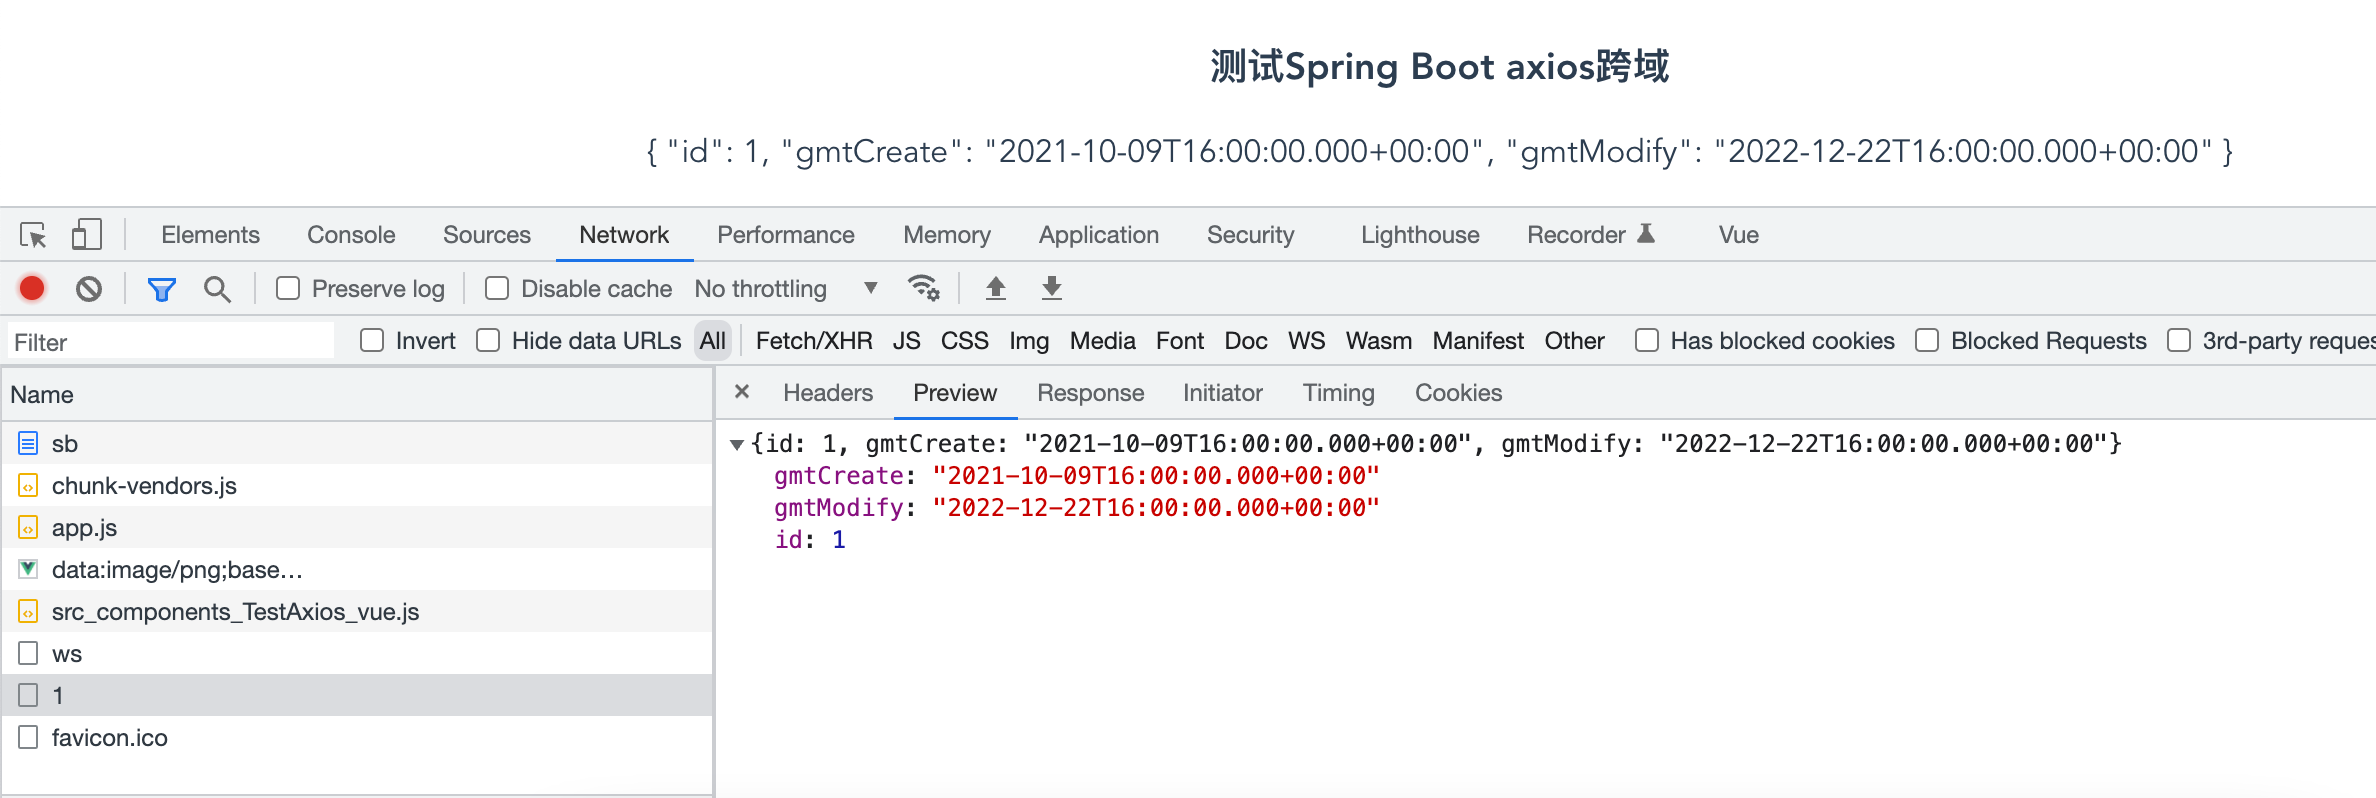Click the document icon beside sb
The height and width of the screenshot is (798, 2376).
click(28, 443)
